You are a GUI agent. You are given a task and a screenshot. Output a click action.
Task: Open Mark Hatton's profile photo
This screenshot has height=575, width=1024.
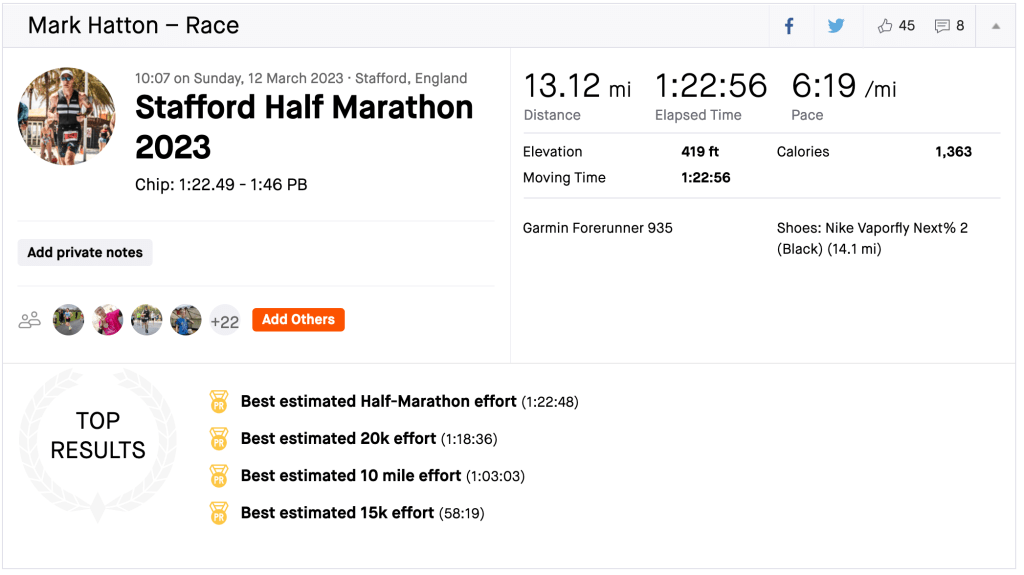(x=67, y=116)
